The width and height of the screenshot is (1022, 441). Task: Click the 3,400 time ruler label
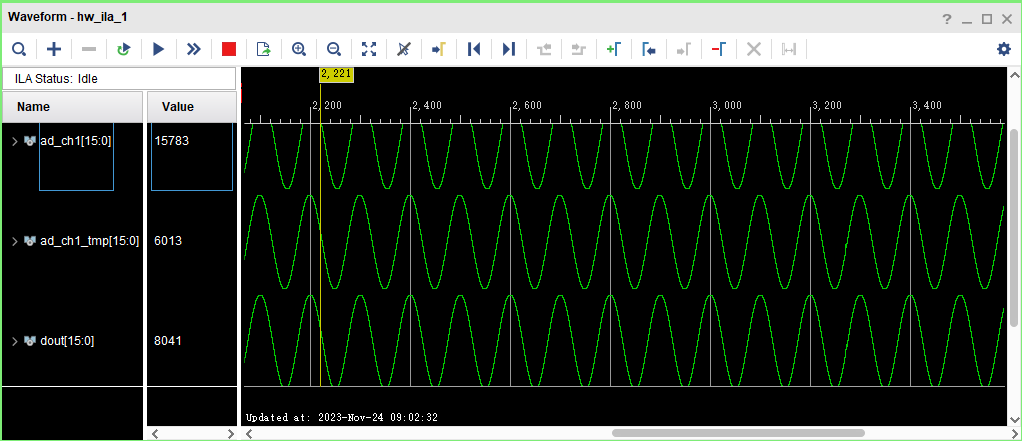pyautogui.click(x=927, y=106)
